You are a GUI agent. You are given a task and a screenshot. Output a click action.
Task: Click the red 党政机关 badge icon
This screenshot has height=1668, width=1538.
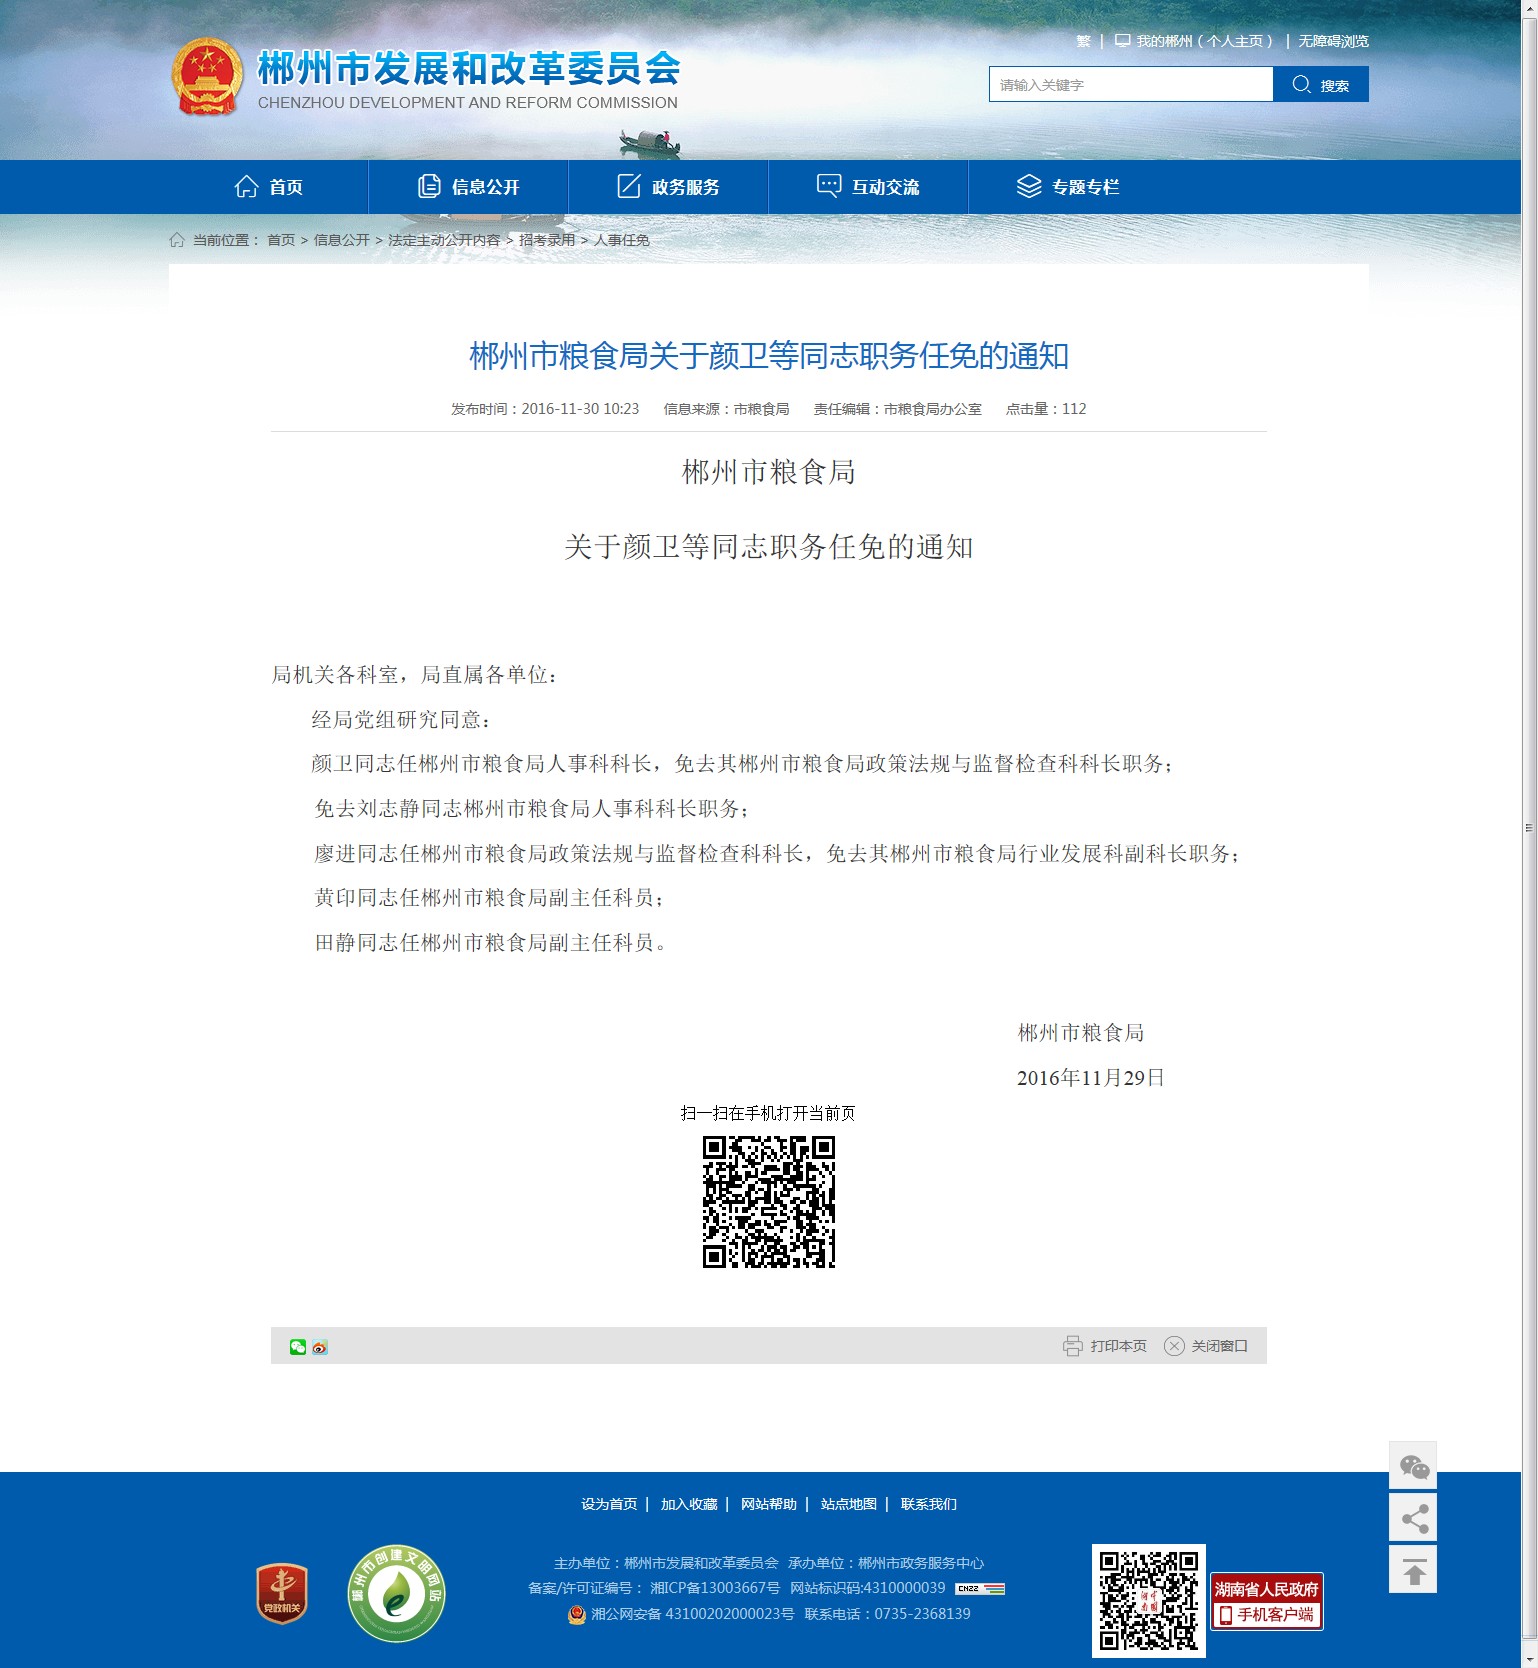click(x=282, y=1594)
